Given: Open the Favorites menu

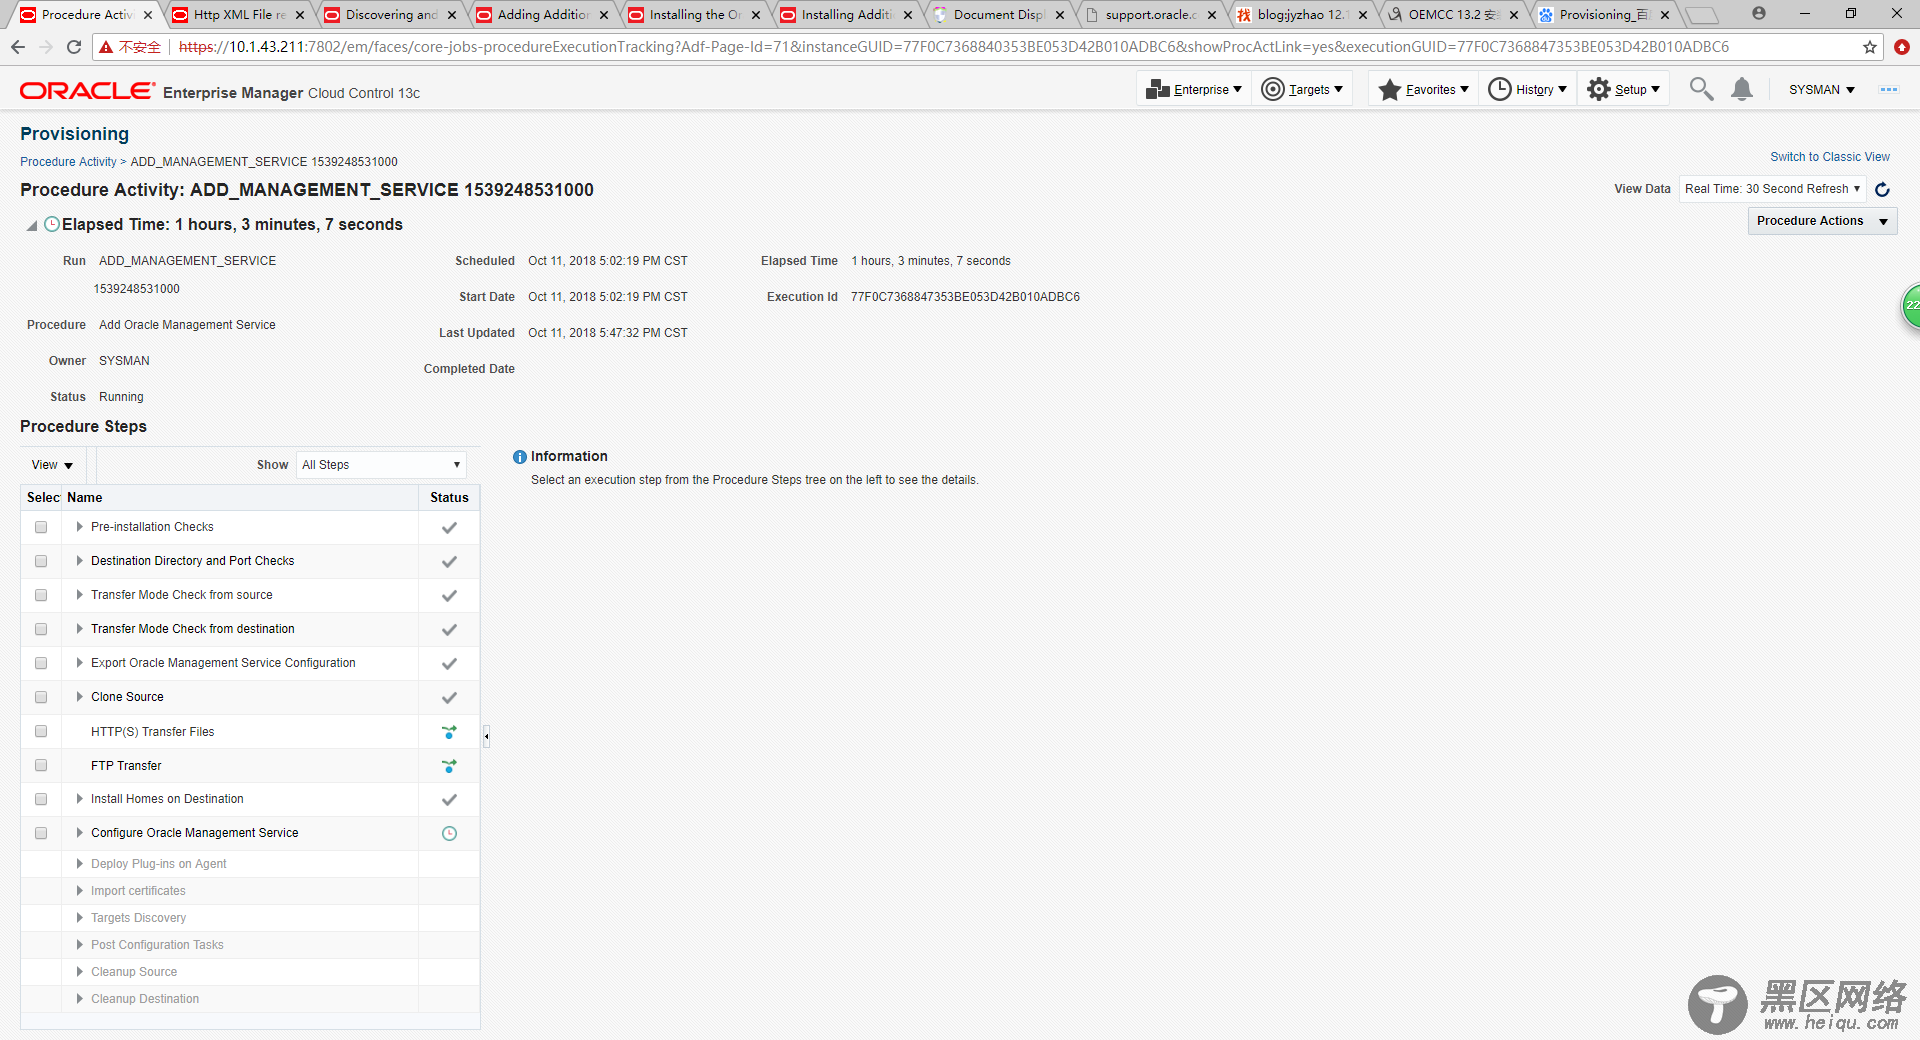Looking at the screenshot, I should pos(1423,89).
